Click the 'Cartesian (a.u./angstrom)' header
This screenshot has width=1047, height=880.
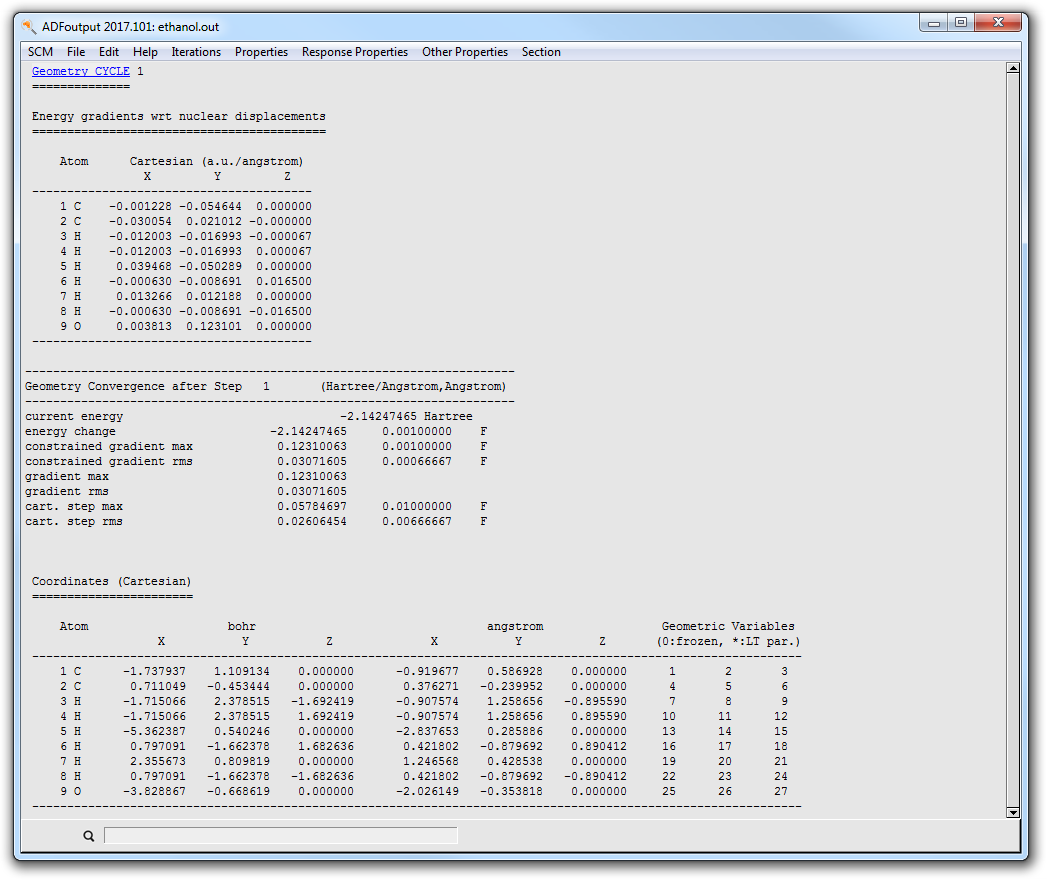coord(216,162)
